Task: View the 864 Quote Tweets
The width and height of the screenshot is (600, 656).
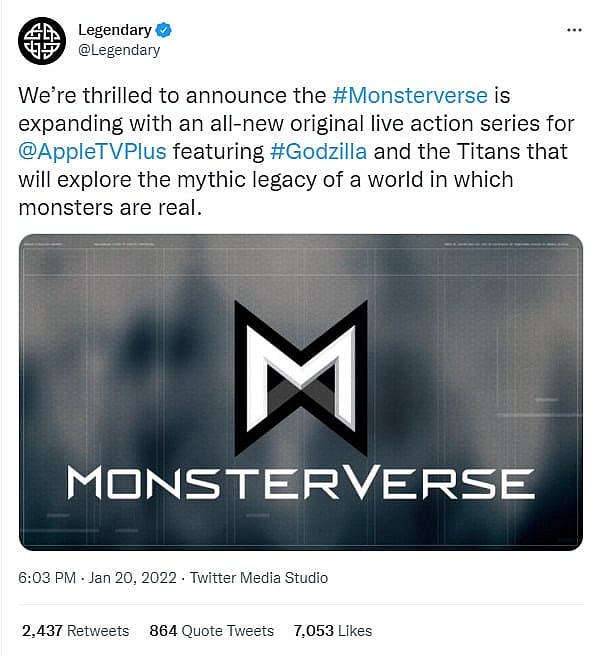Action: pos(211,630)
